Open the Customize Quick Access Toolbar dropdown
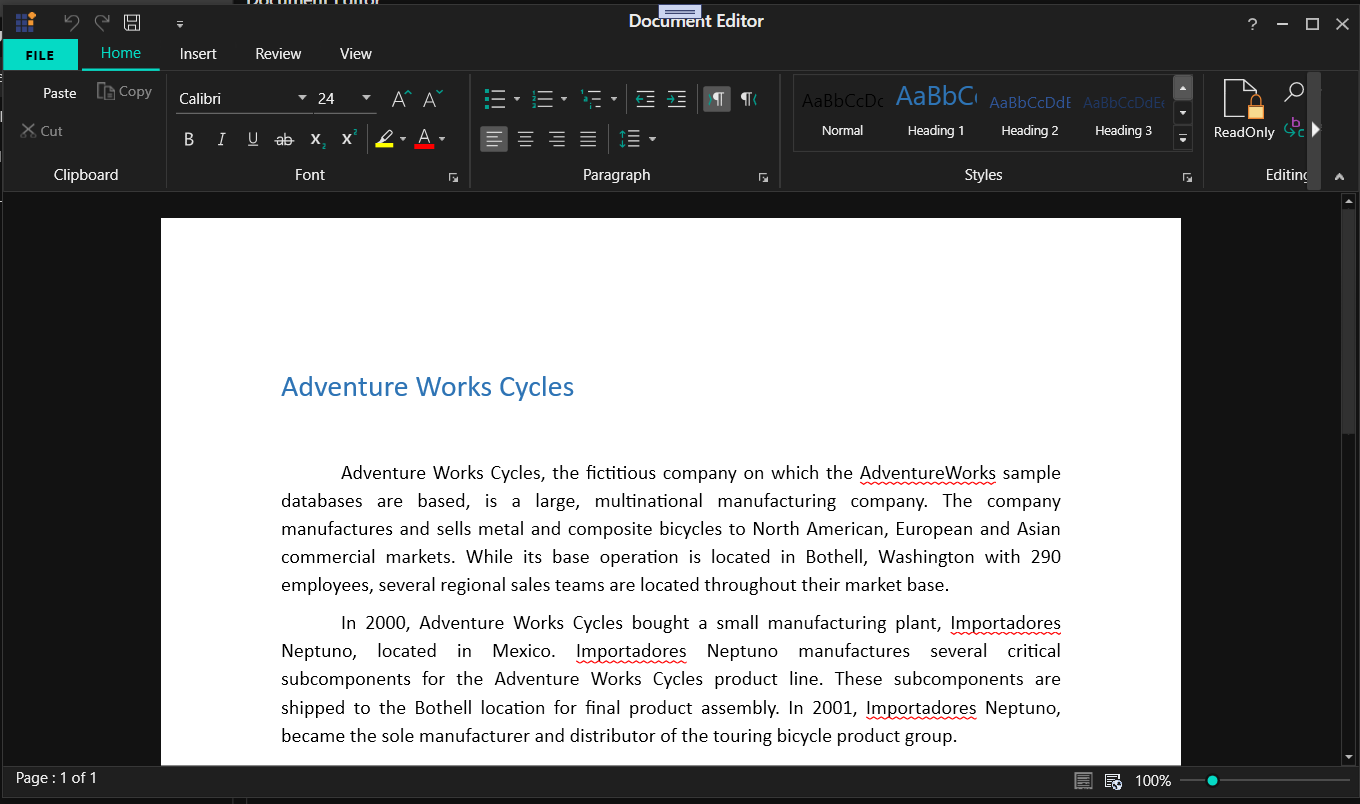Viewport: 1360px width, 804px height. tap(180, 23)
